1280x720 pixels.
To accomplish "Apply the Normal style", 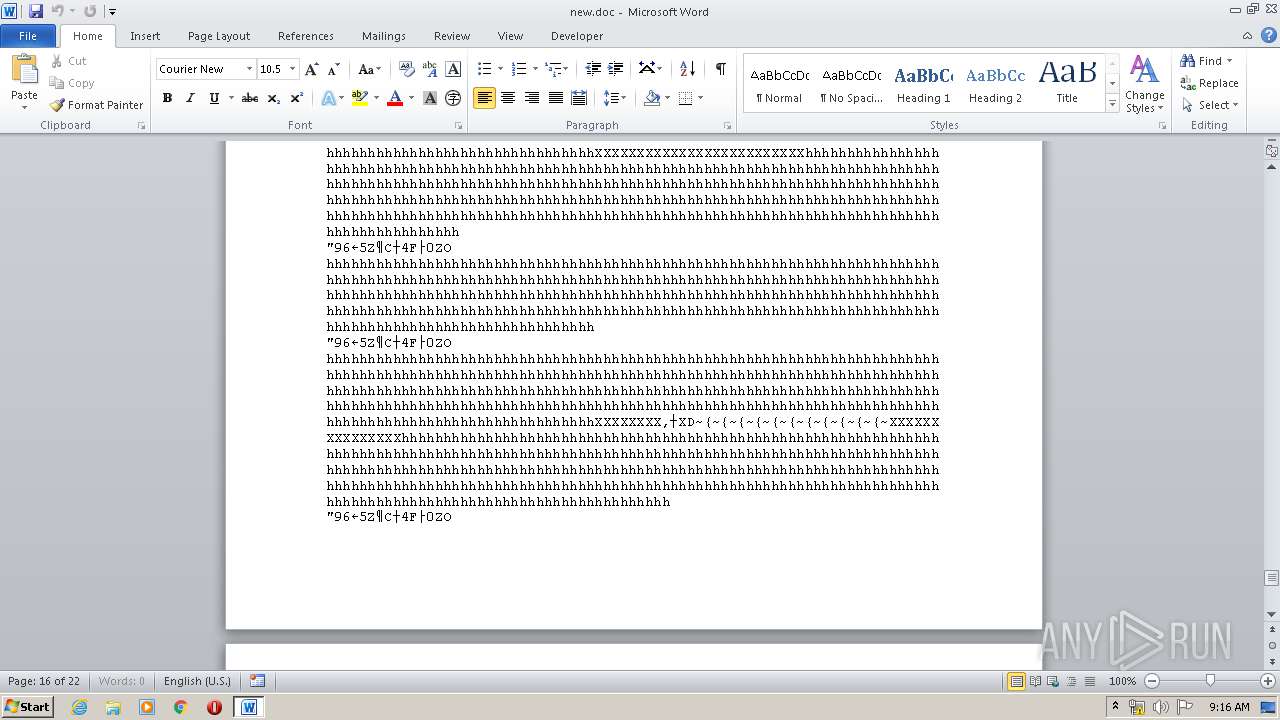I will [779, 84].
